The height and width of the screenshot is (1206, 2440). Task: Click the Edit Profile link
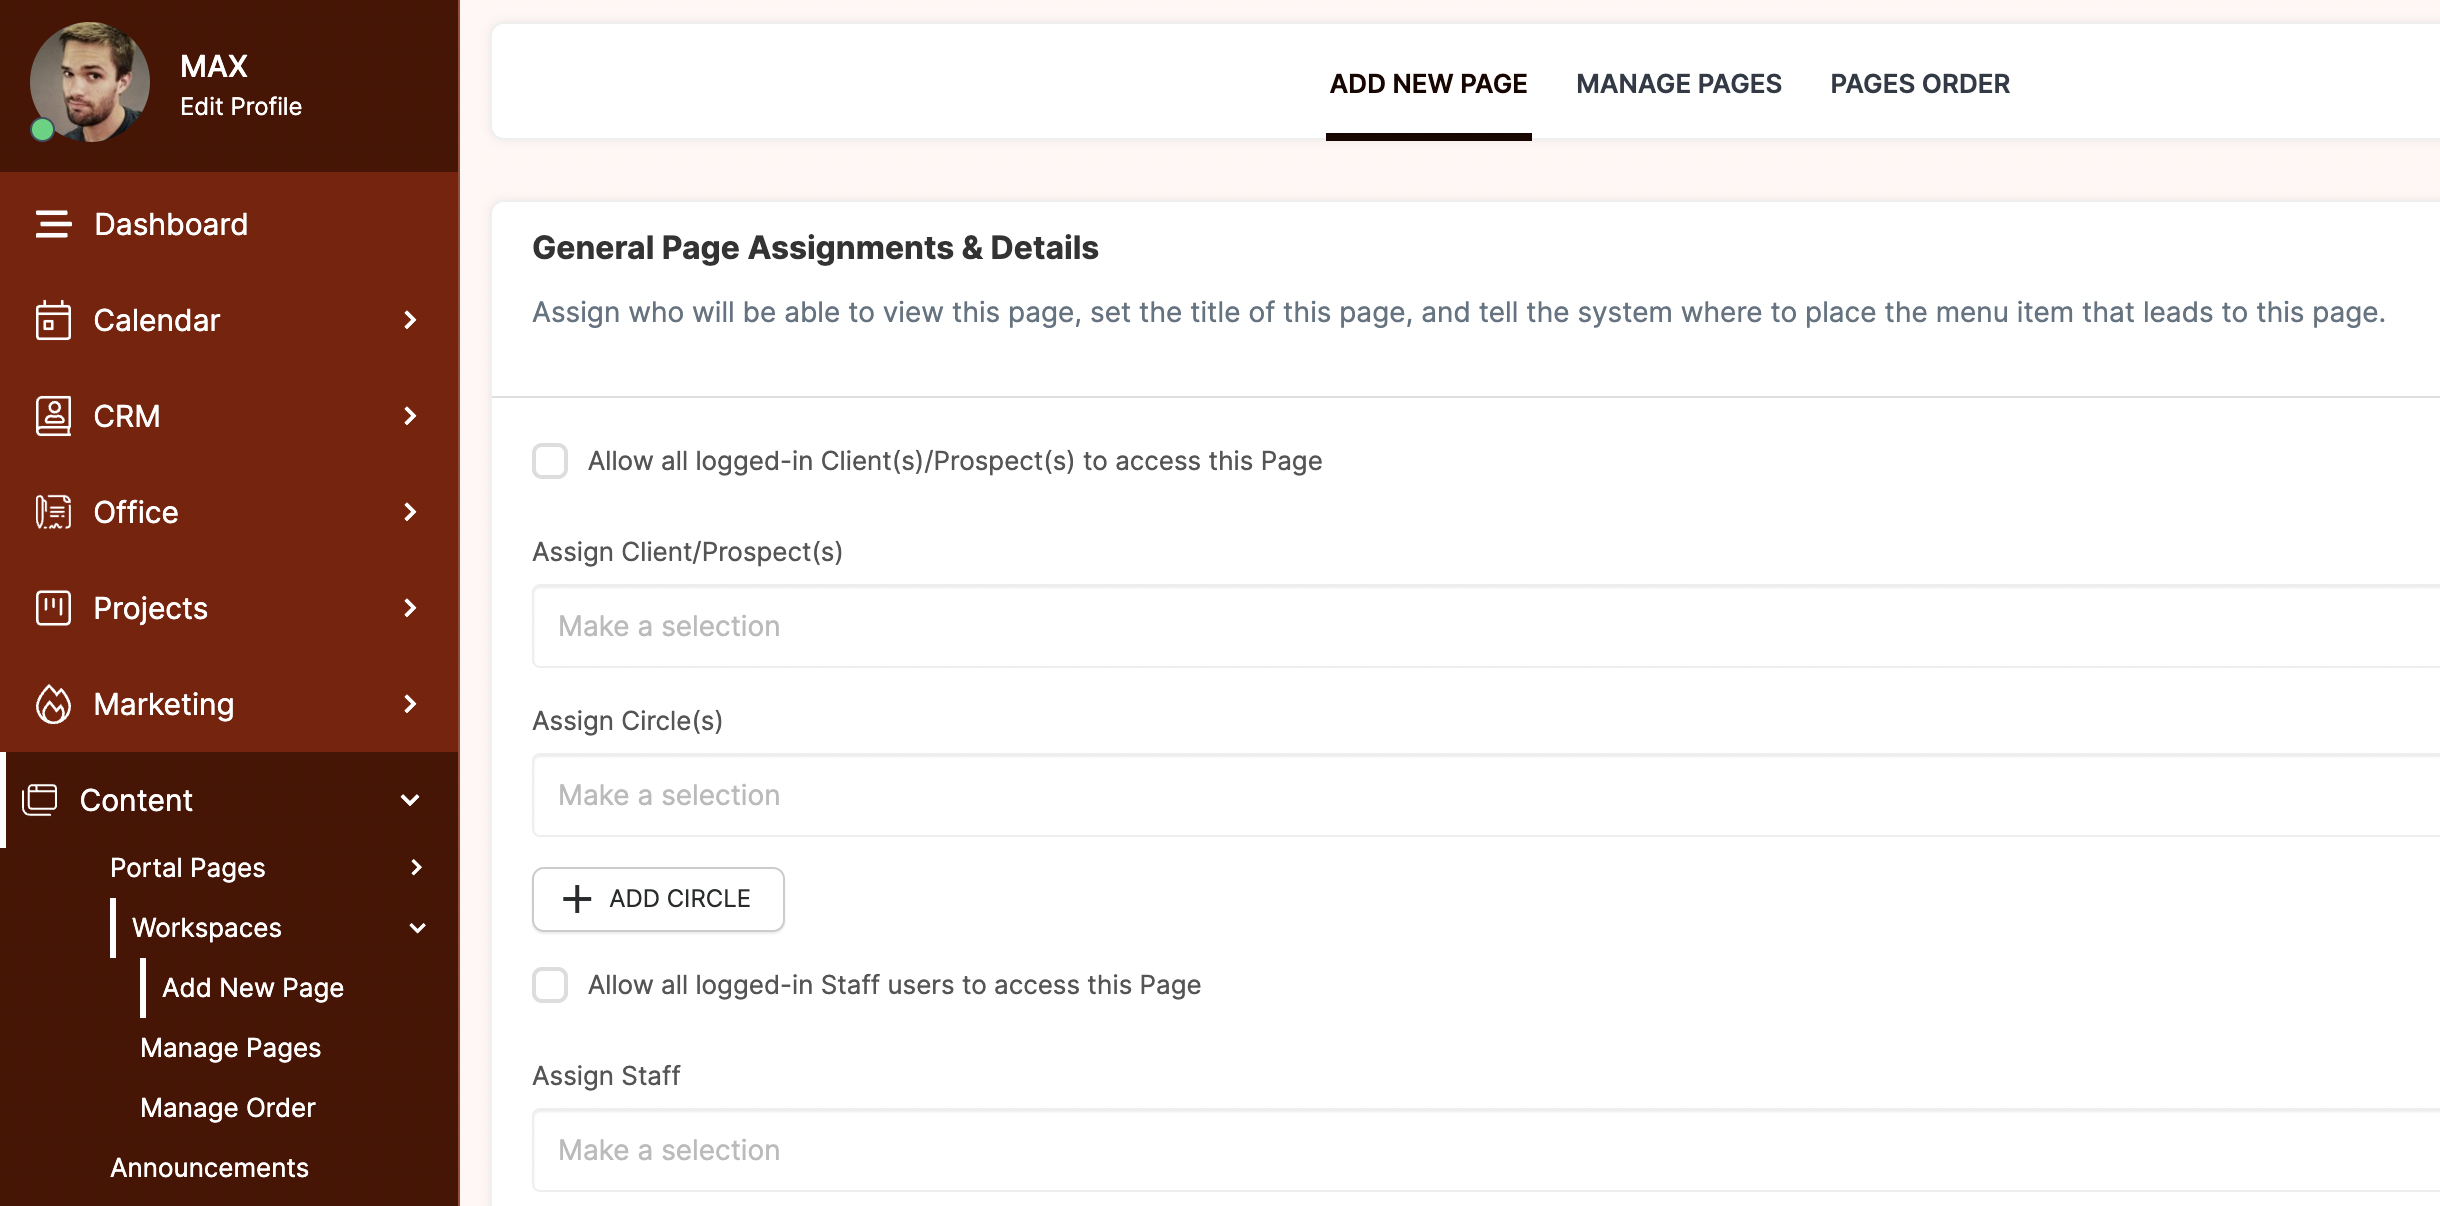coord(241,106)
